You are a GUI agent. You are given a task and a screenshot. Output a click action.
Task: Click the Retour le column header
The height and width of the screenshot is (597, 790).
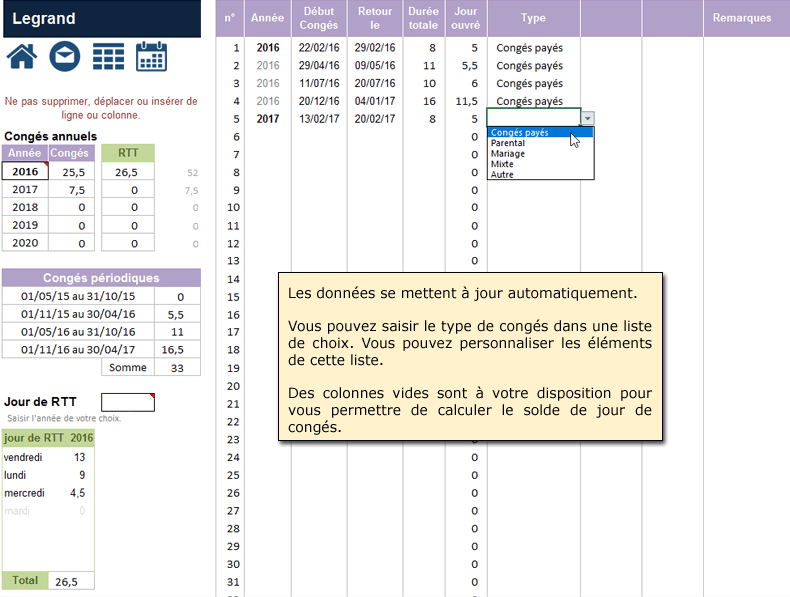(x=375, y=18)
